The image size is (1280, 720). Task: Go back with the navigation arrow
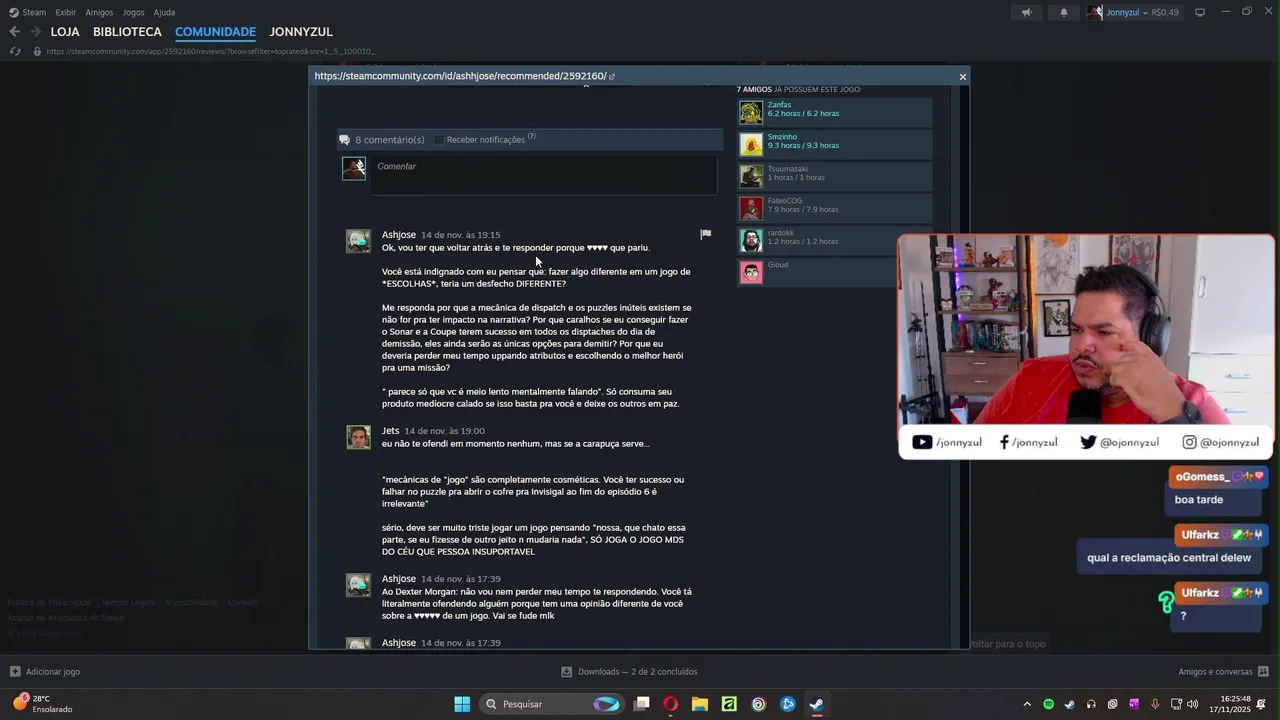14,32
